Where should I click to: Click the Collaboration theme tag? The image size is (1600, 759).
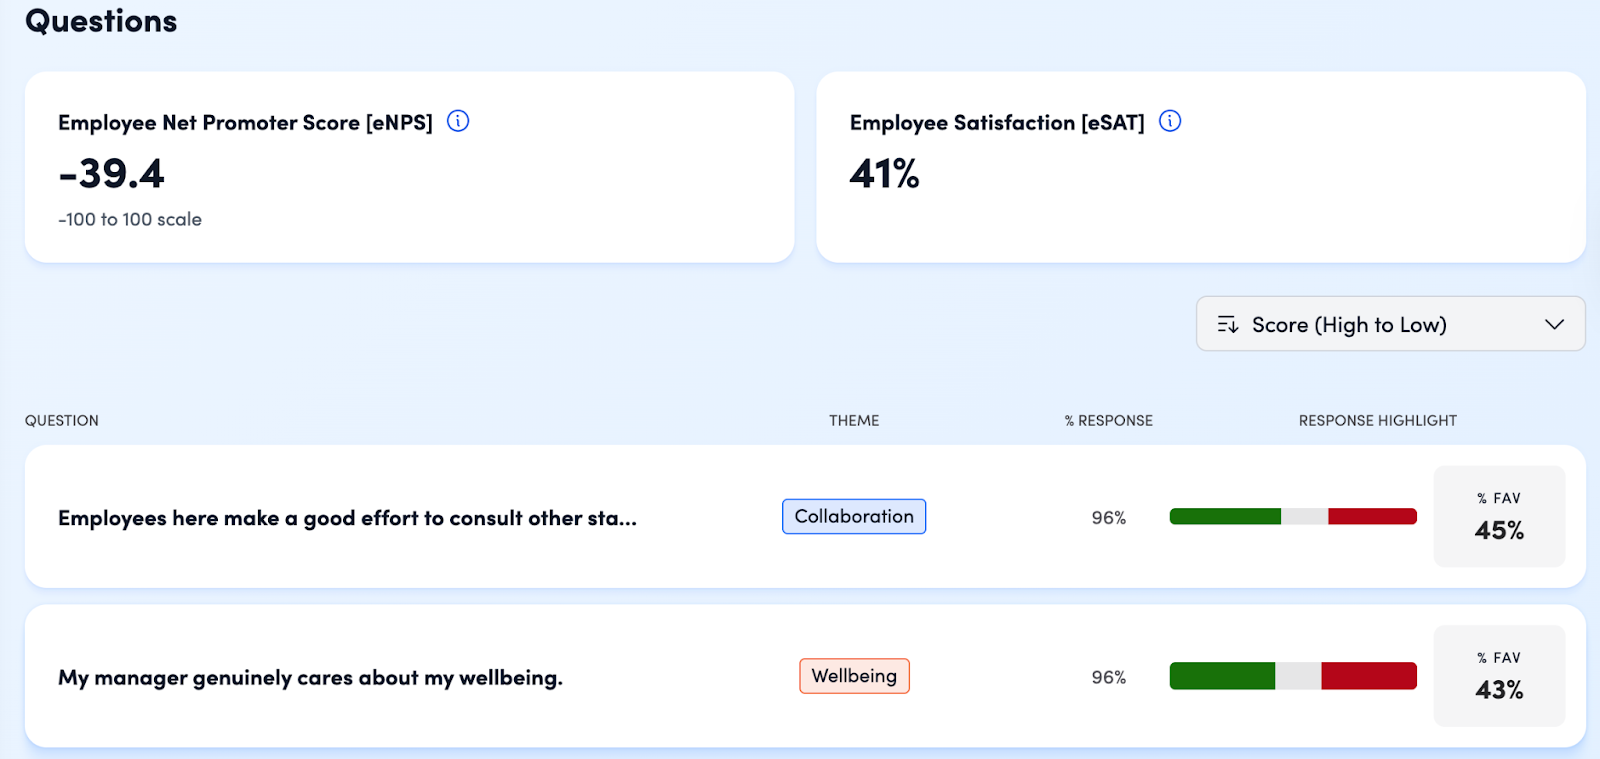pos(853,516)
